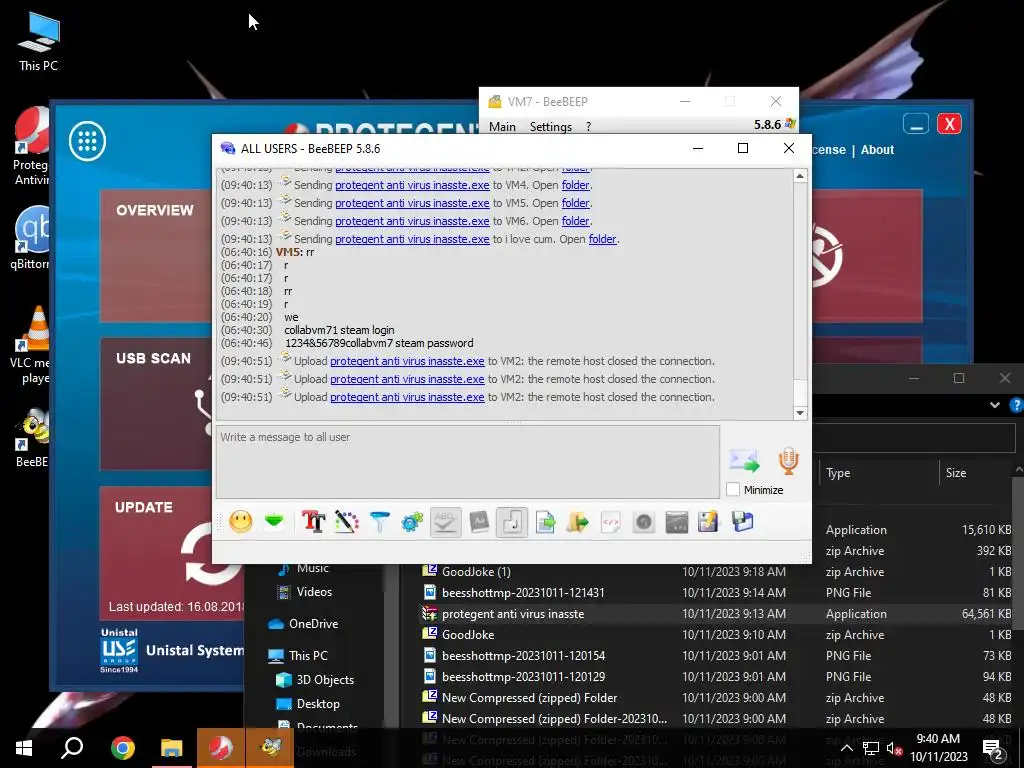Open the font color picker pencil icon
This screenshot has height=768, width=1024.
coord(346,522)
